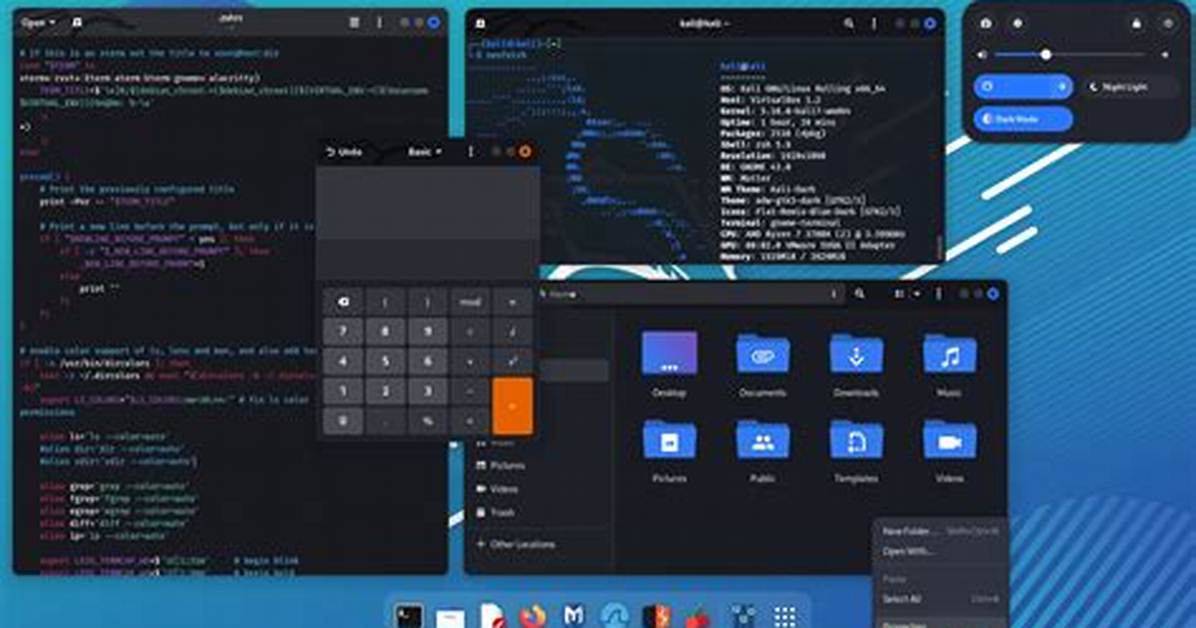This screenshot has height=628, width=1196.
Task: Open the Files window hamburger menu
Action: click(938, 294)
